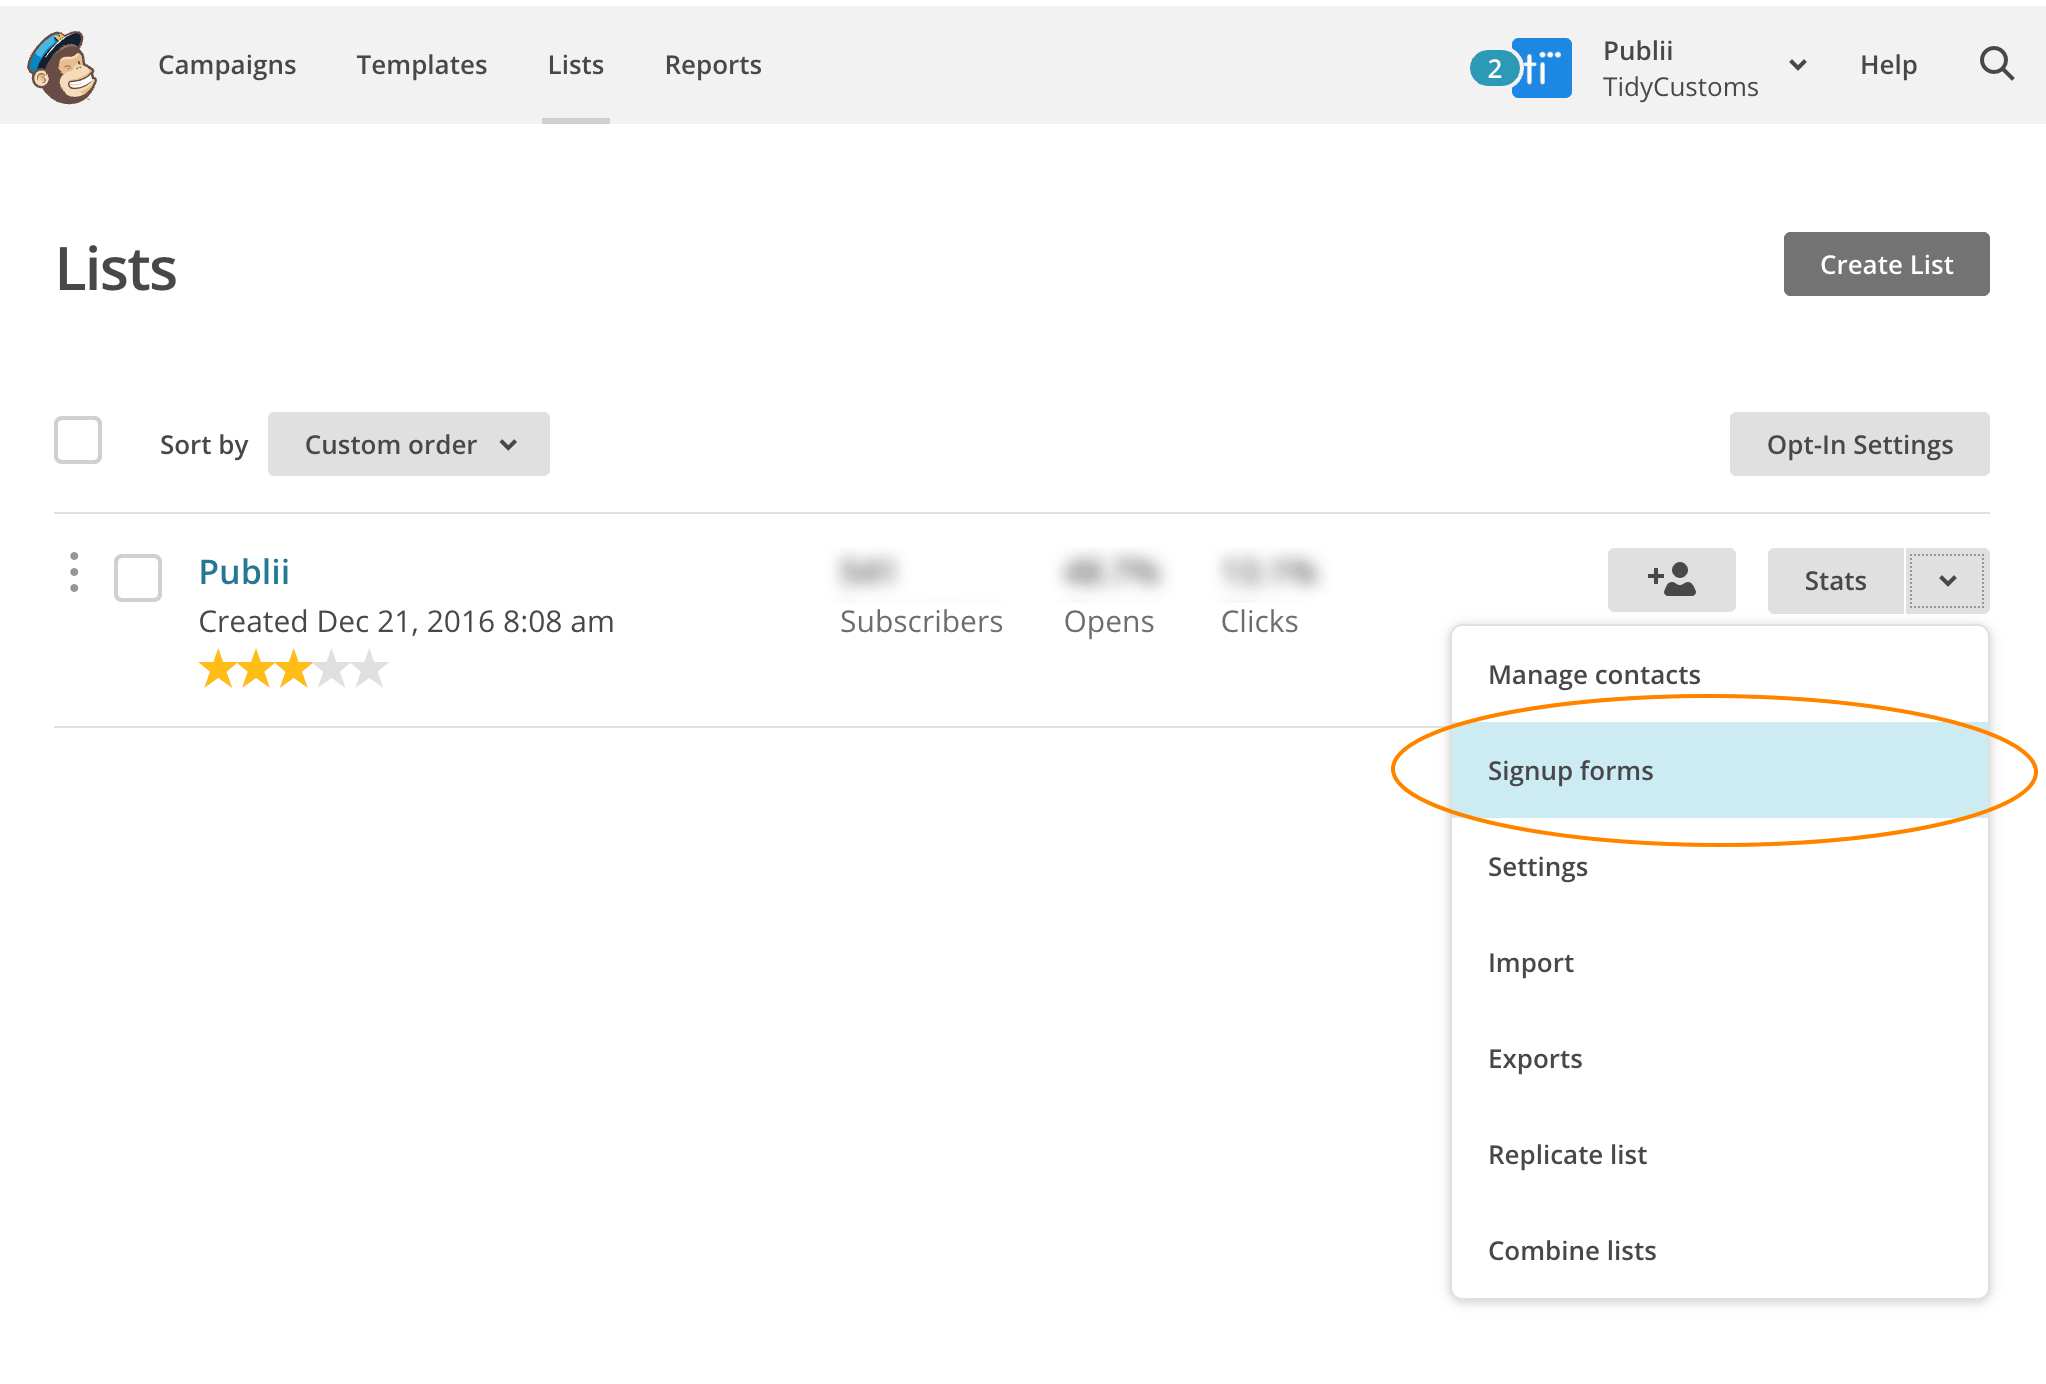This screenshot has width=2046, height=1384.
Task: Click the add subscriber icon
Action: pyautogui.click(x=1672, y=579)
